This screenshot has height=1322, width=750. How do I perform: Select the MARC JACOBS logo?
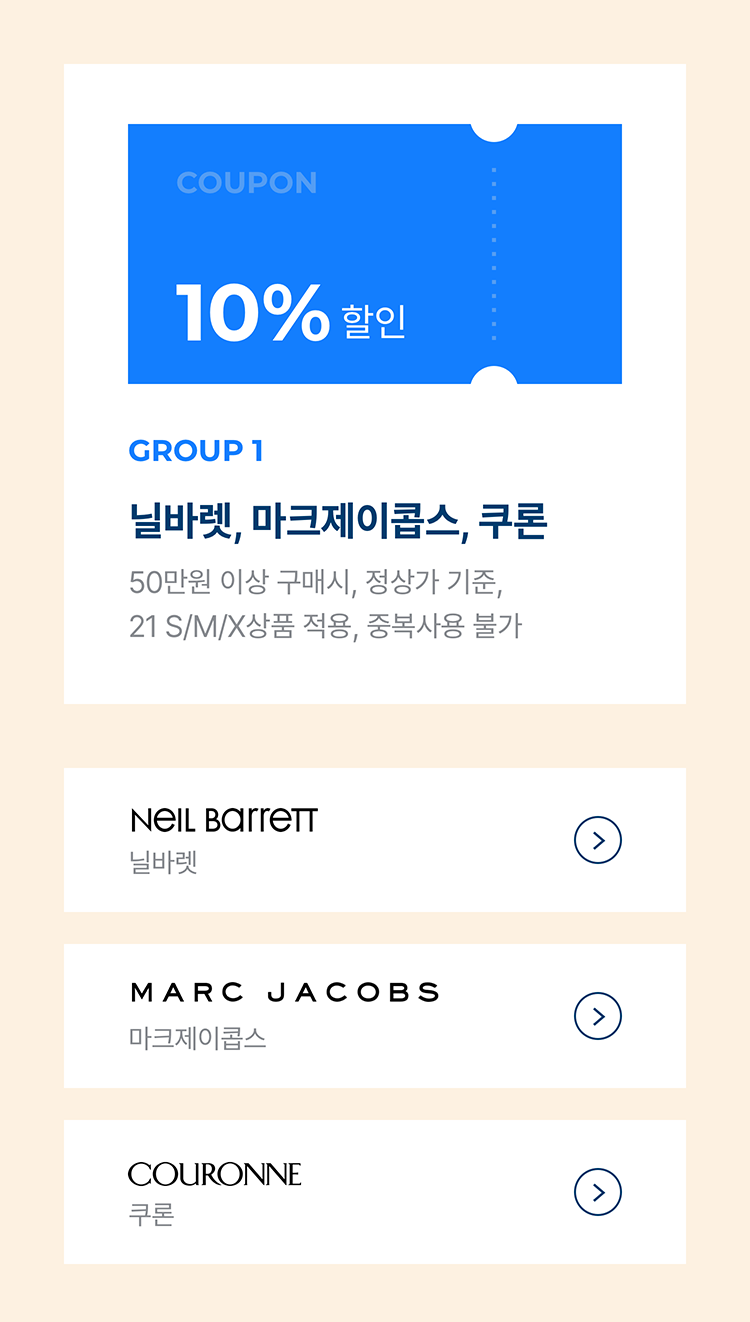coord(285,993)
